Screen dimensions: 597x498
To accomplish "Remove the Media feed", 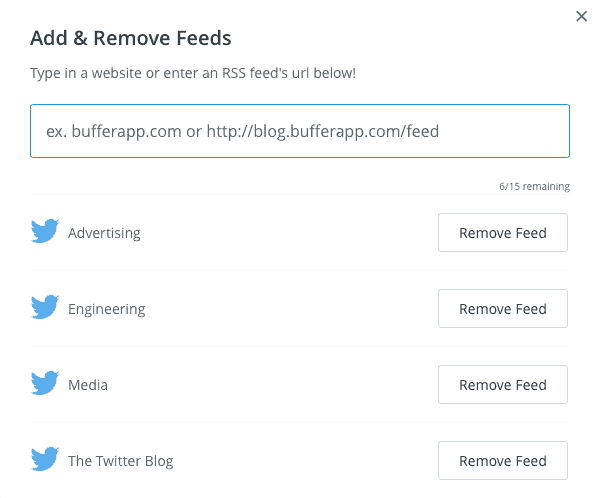I will tap(503, 385).
